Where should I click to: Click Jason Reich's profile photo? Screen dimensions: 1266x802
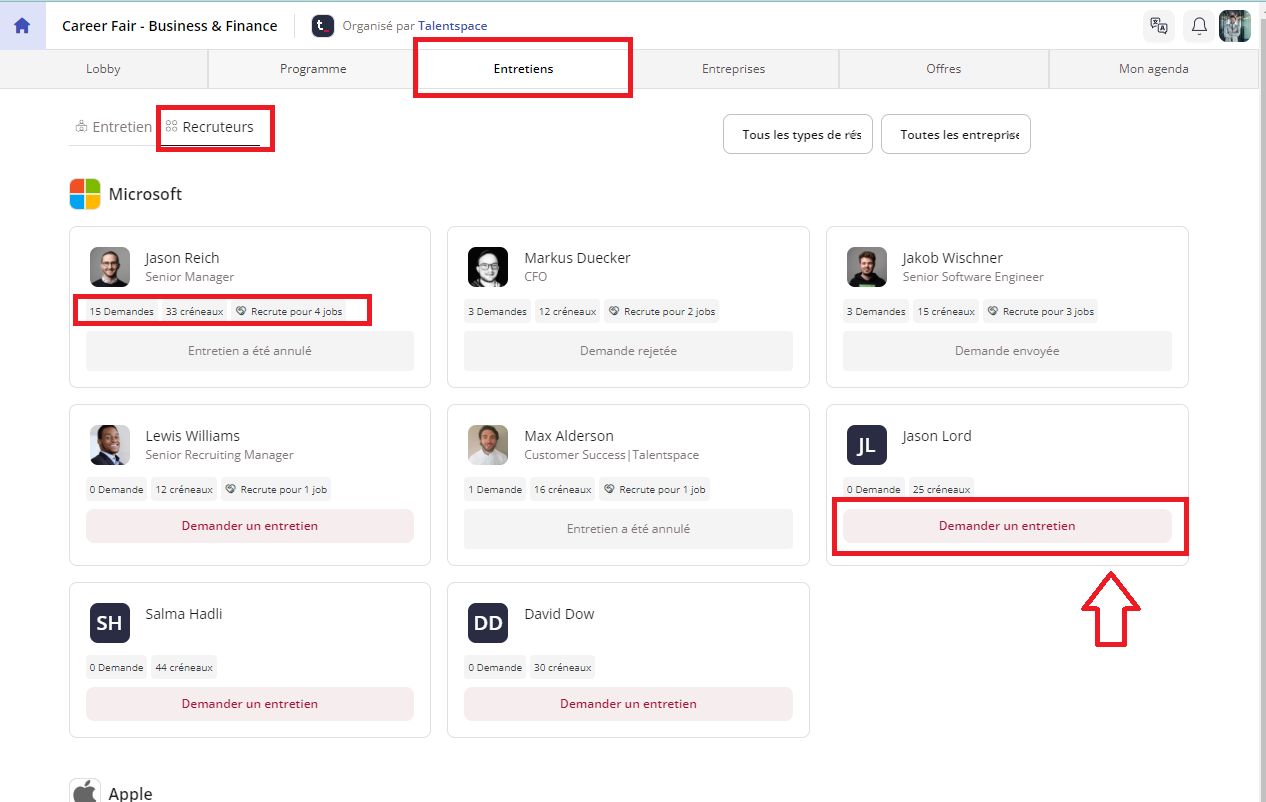[110, 267]
